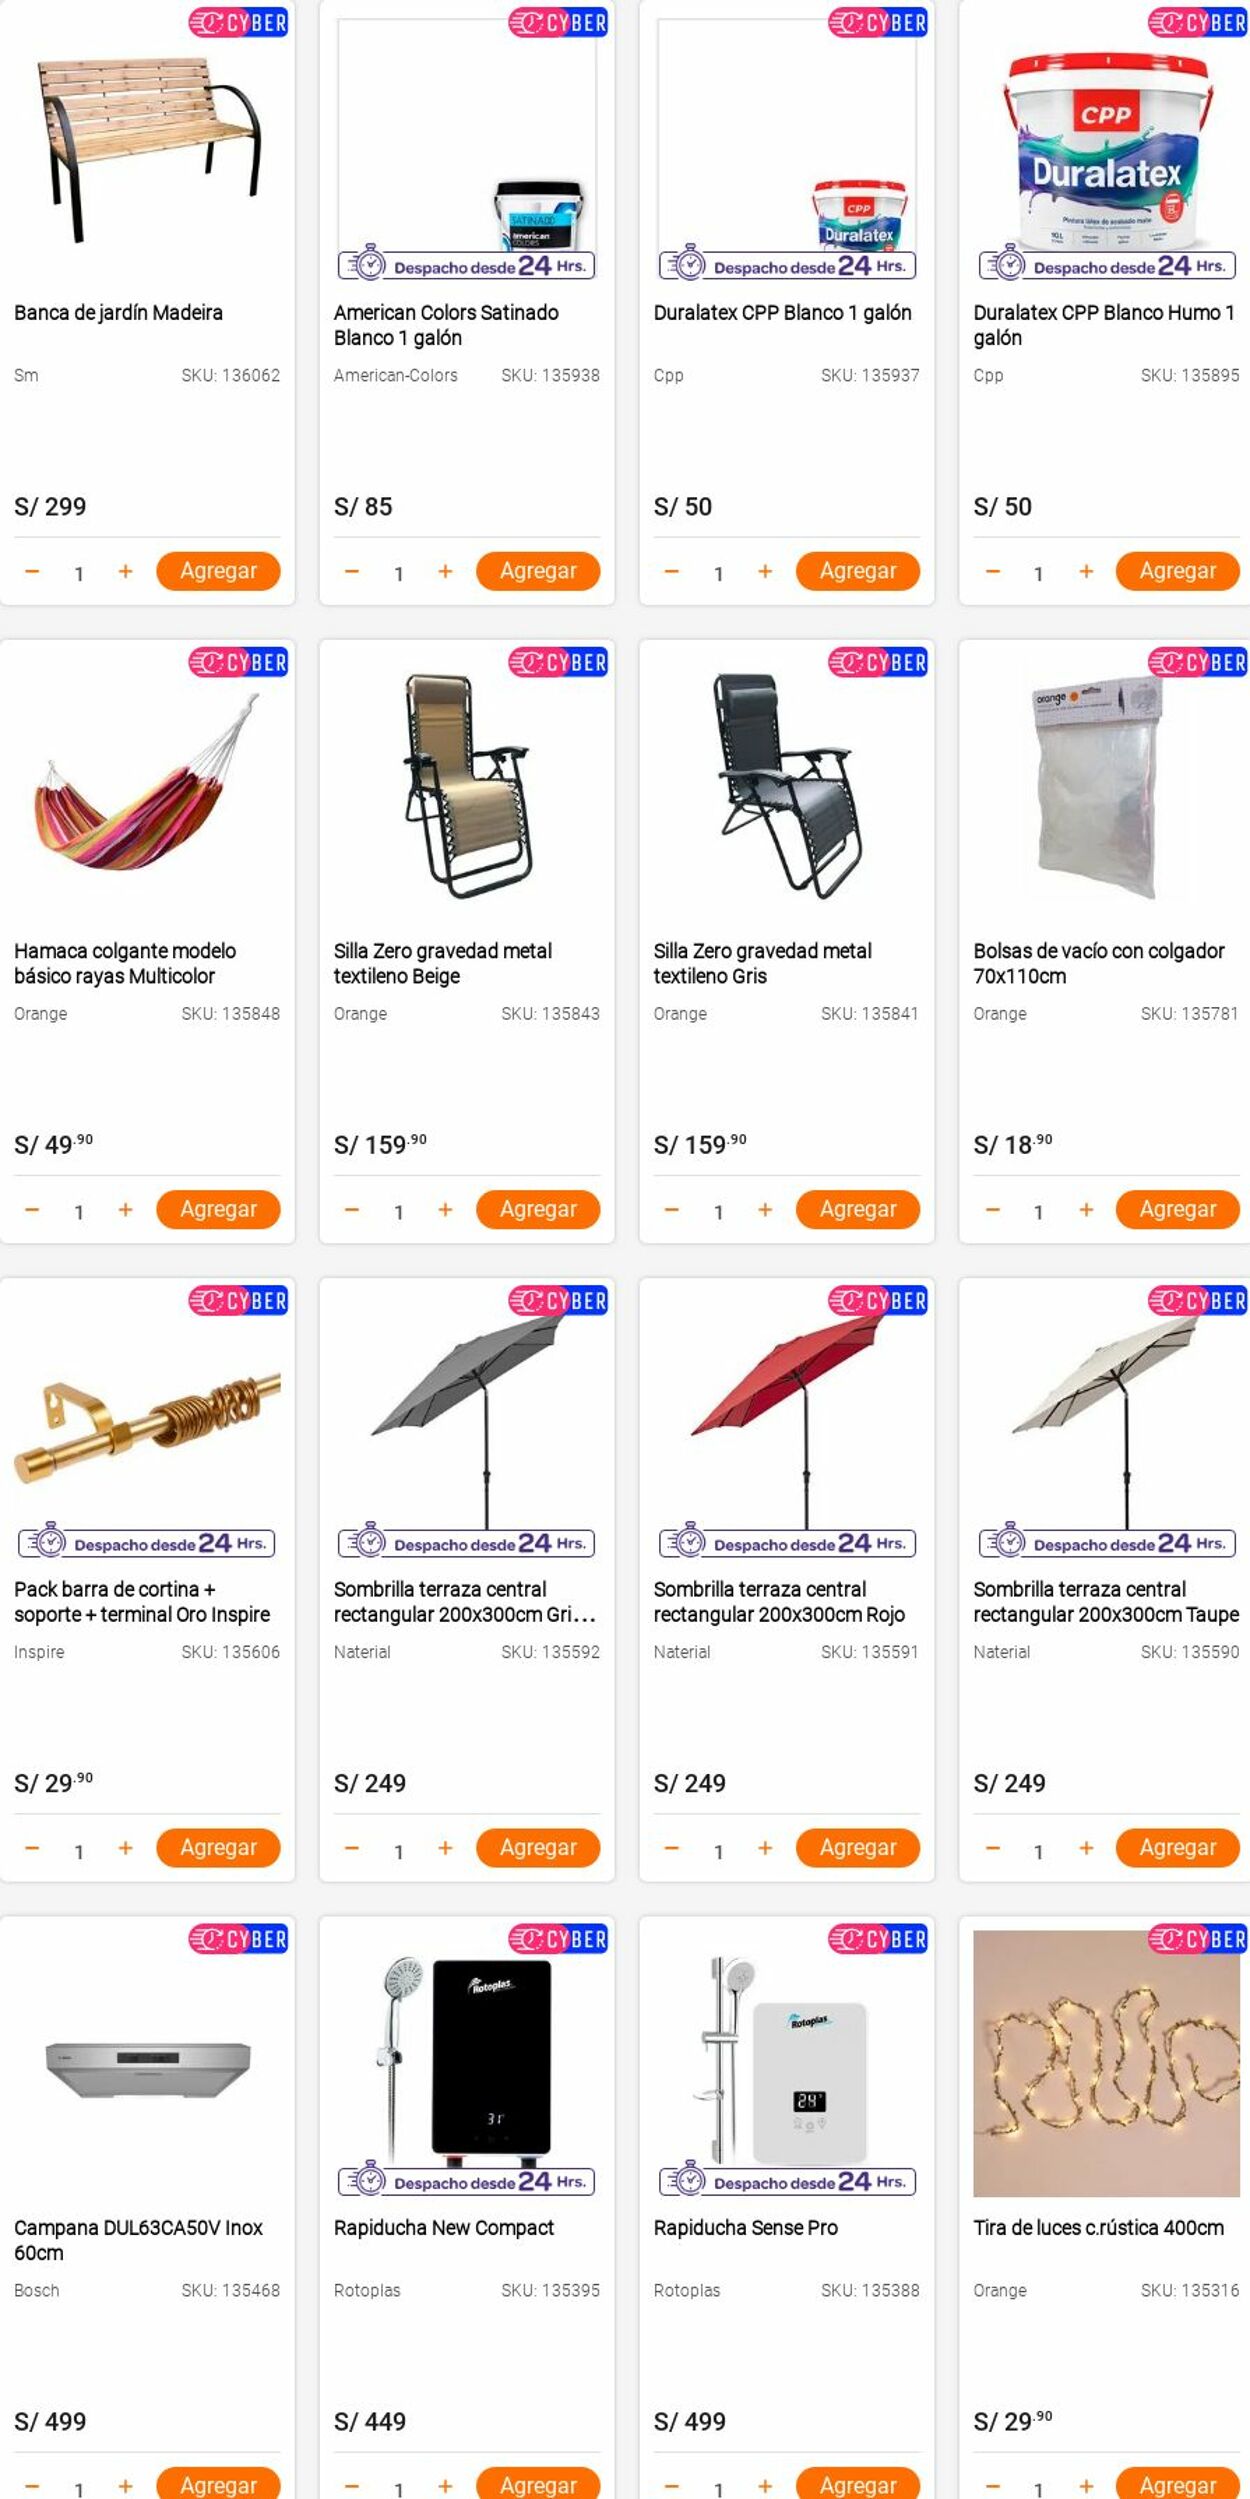Open Campana DUL63CA50V Inox 60cm product link
The image size is (1250, 2499).
139,2239
